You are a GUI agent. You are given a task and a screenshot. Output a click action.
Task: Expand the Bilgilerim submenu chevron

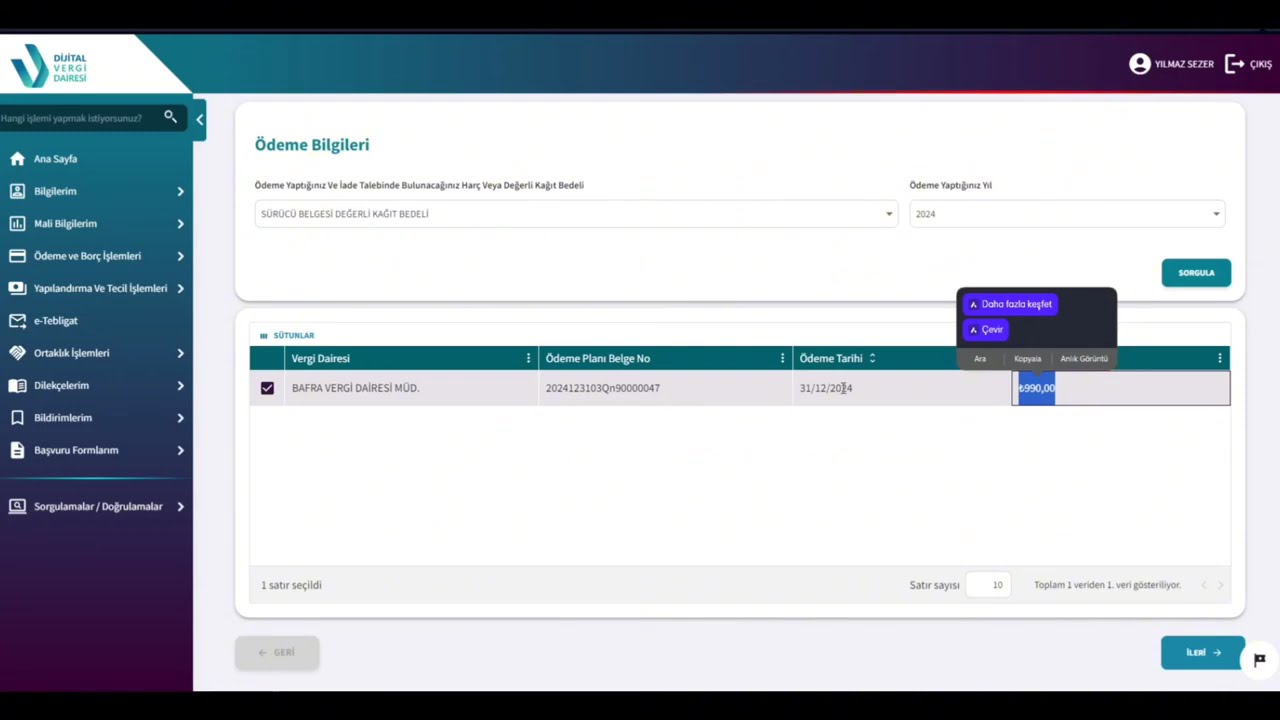[x=180, y=191]
